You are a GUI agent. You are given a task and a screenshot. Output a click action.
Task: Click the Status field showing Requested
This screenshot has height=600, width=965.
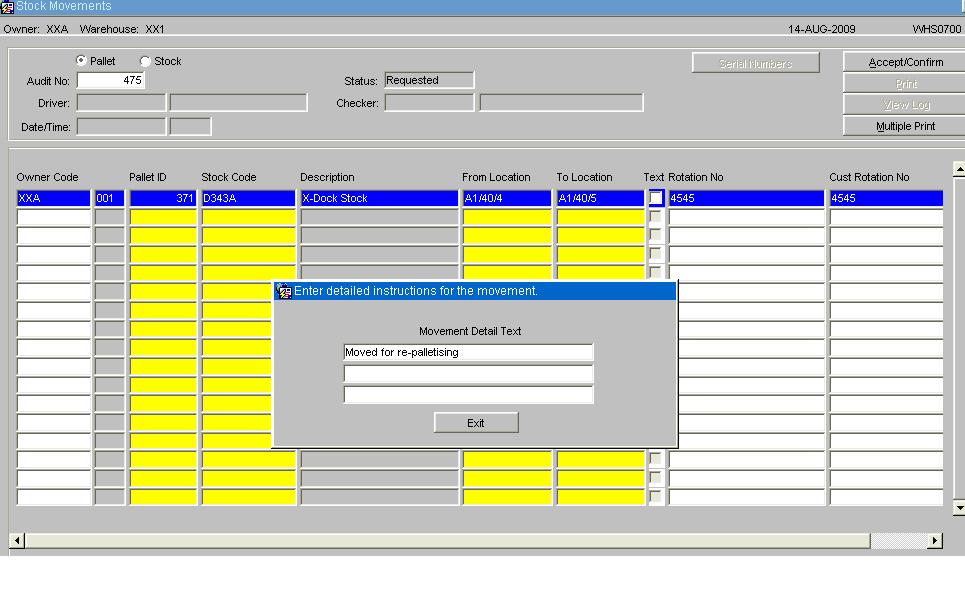coord(429,80)
